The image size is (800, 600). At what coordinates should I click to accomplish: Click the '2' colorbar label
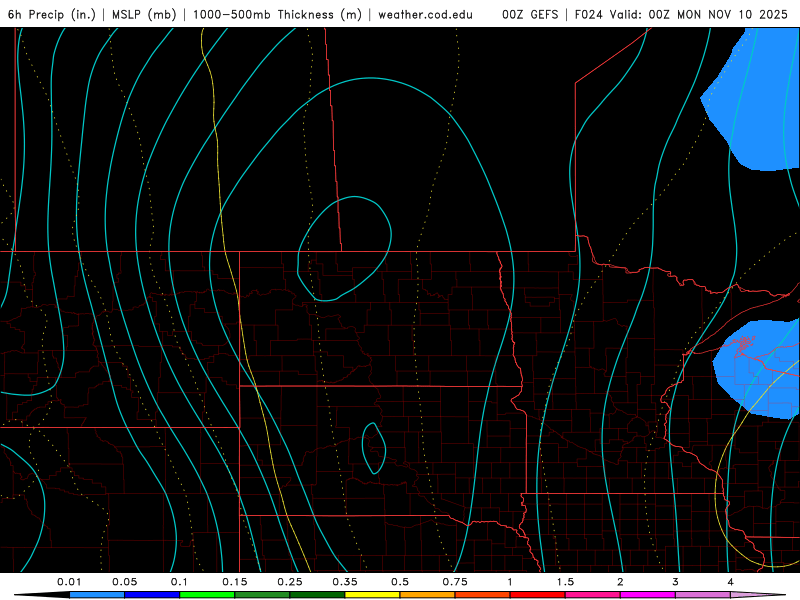coord(620,582)
